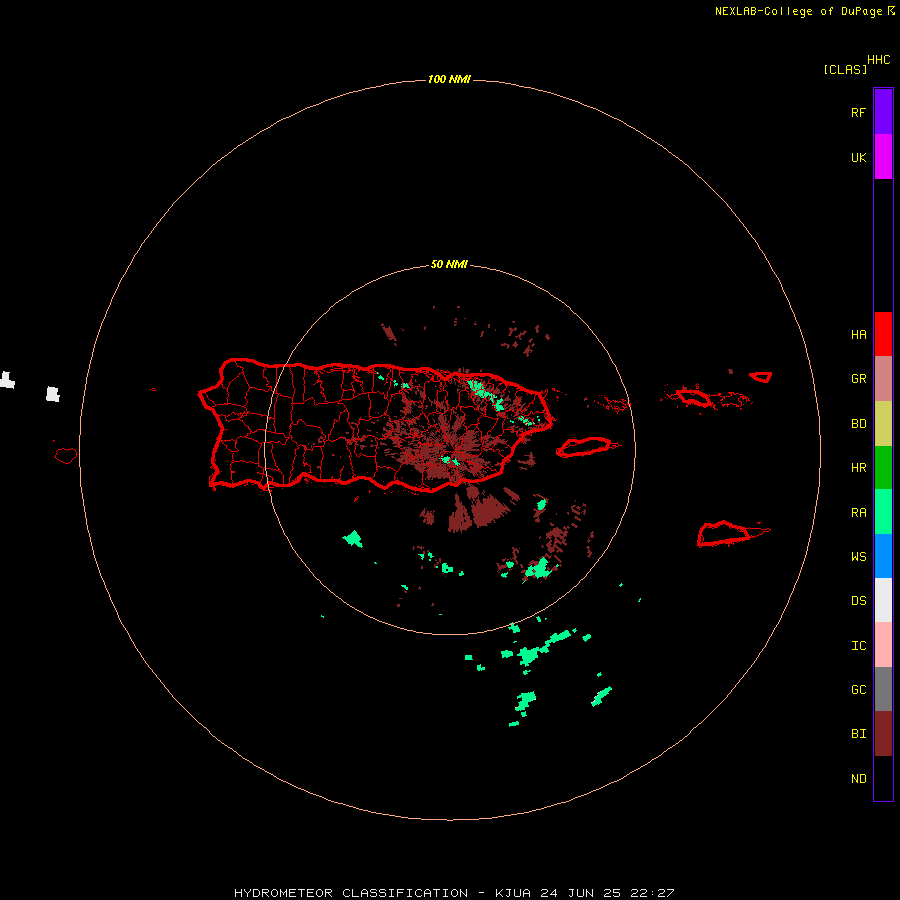Click the RA bright green legend swatch
Viewport: 900px width, 900px height.
coord(883,512)
